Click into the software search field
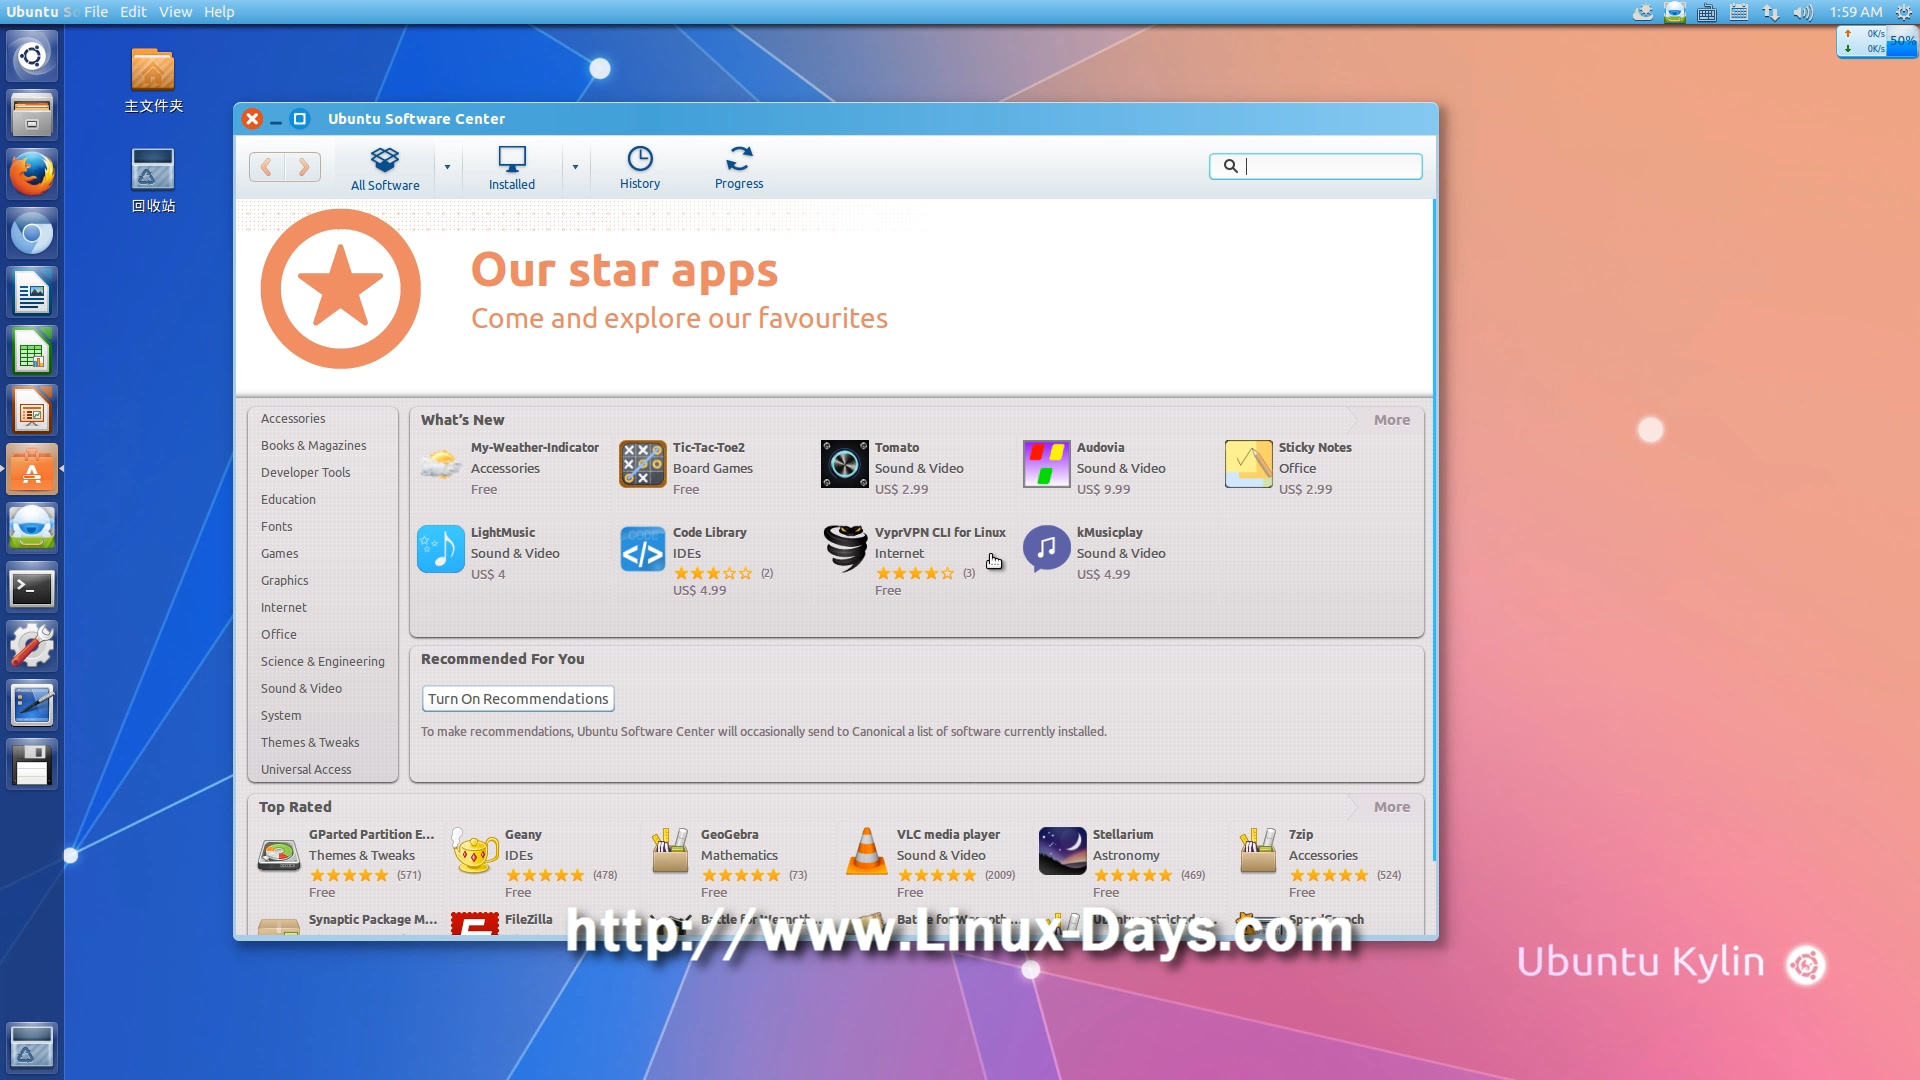Screen dimensions: 1920x1080 tap(1316, 166)
